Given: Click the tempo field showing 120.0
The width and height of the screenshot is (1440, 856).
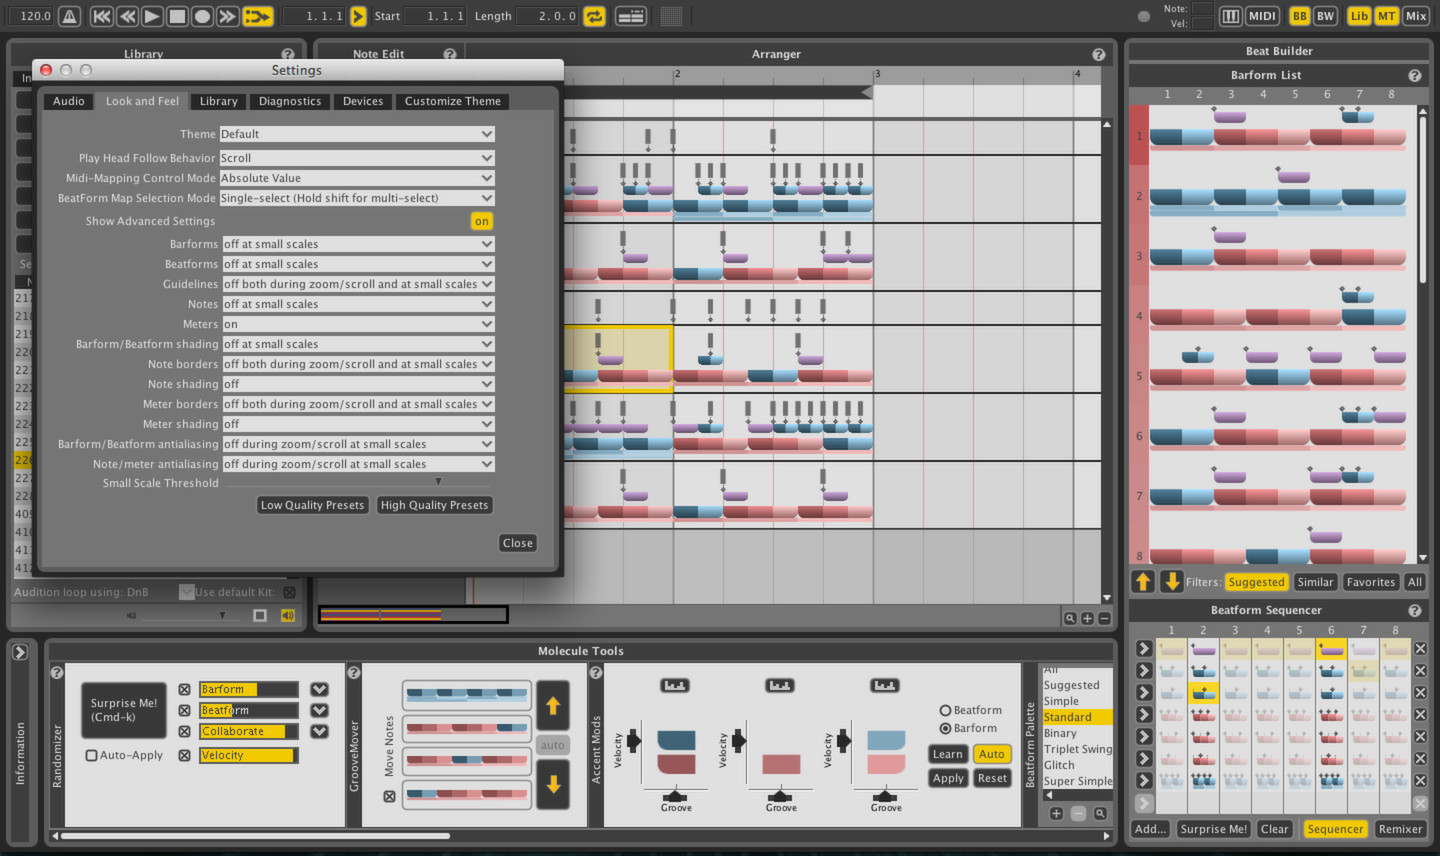Looking at the screenshot, I should (32, 16).
